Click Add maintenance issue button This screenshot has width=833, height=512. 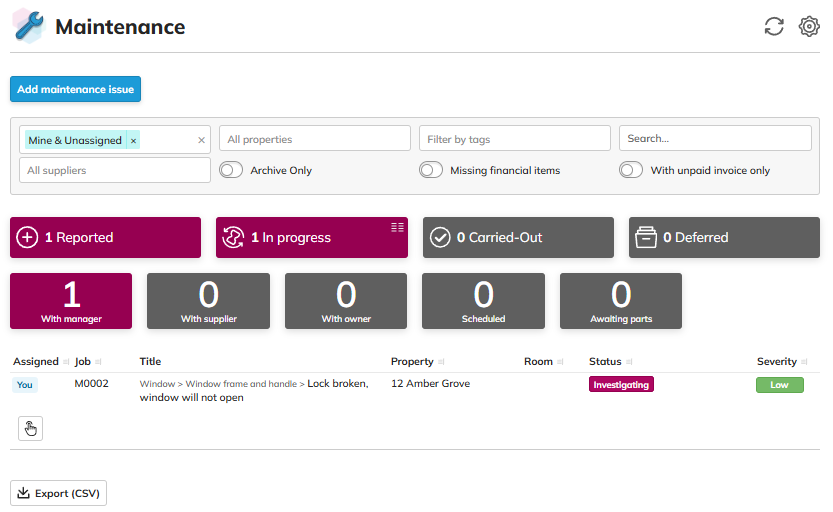click(x=75, y=89)
